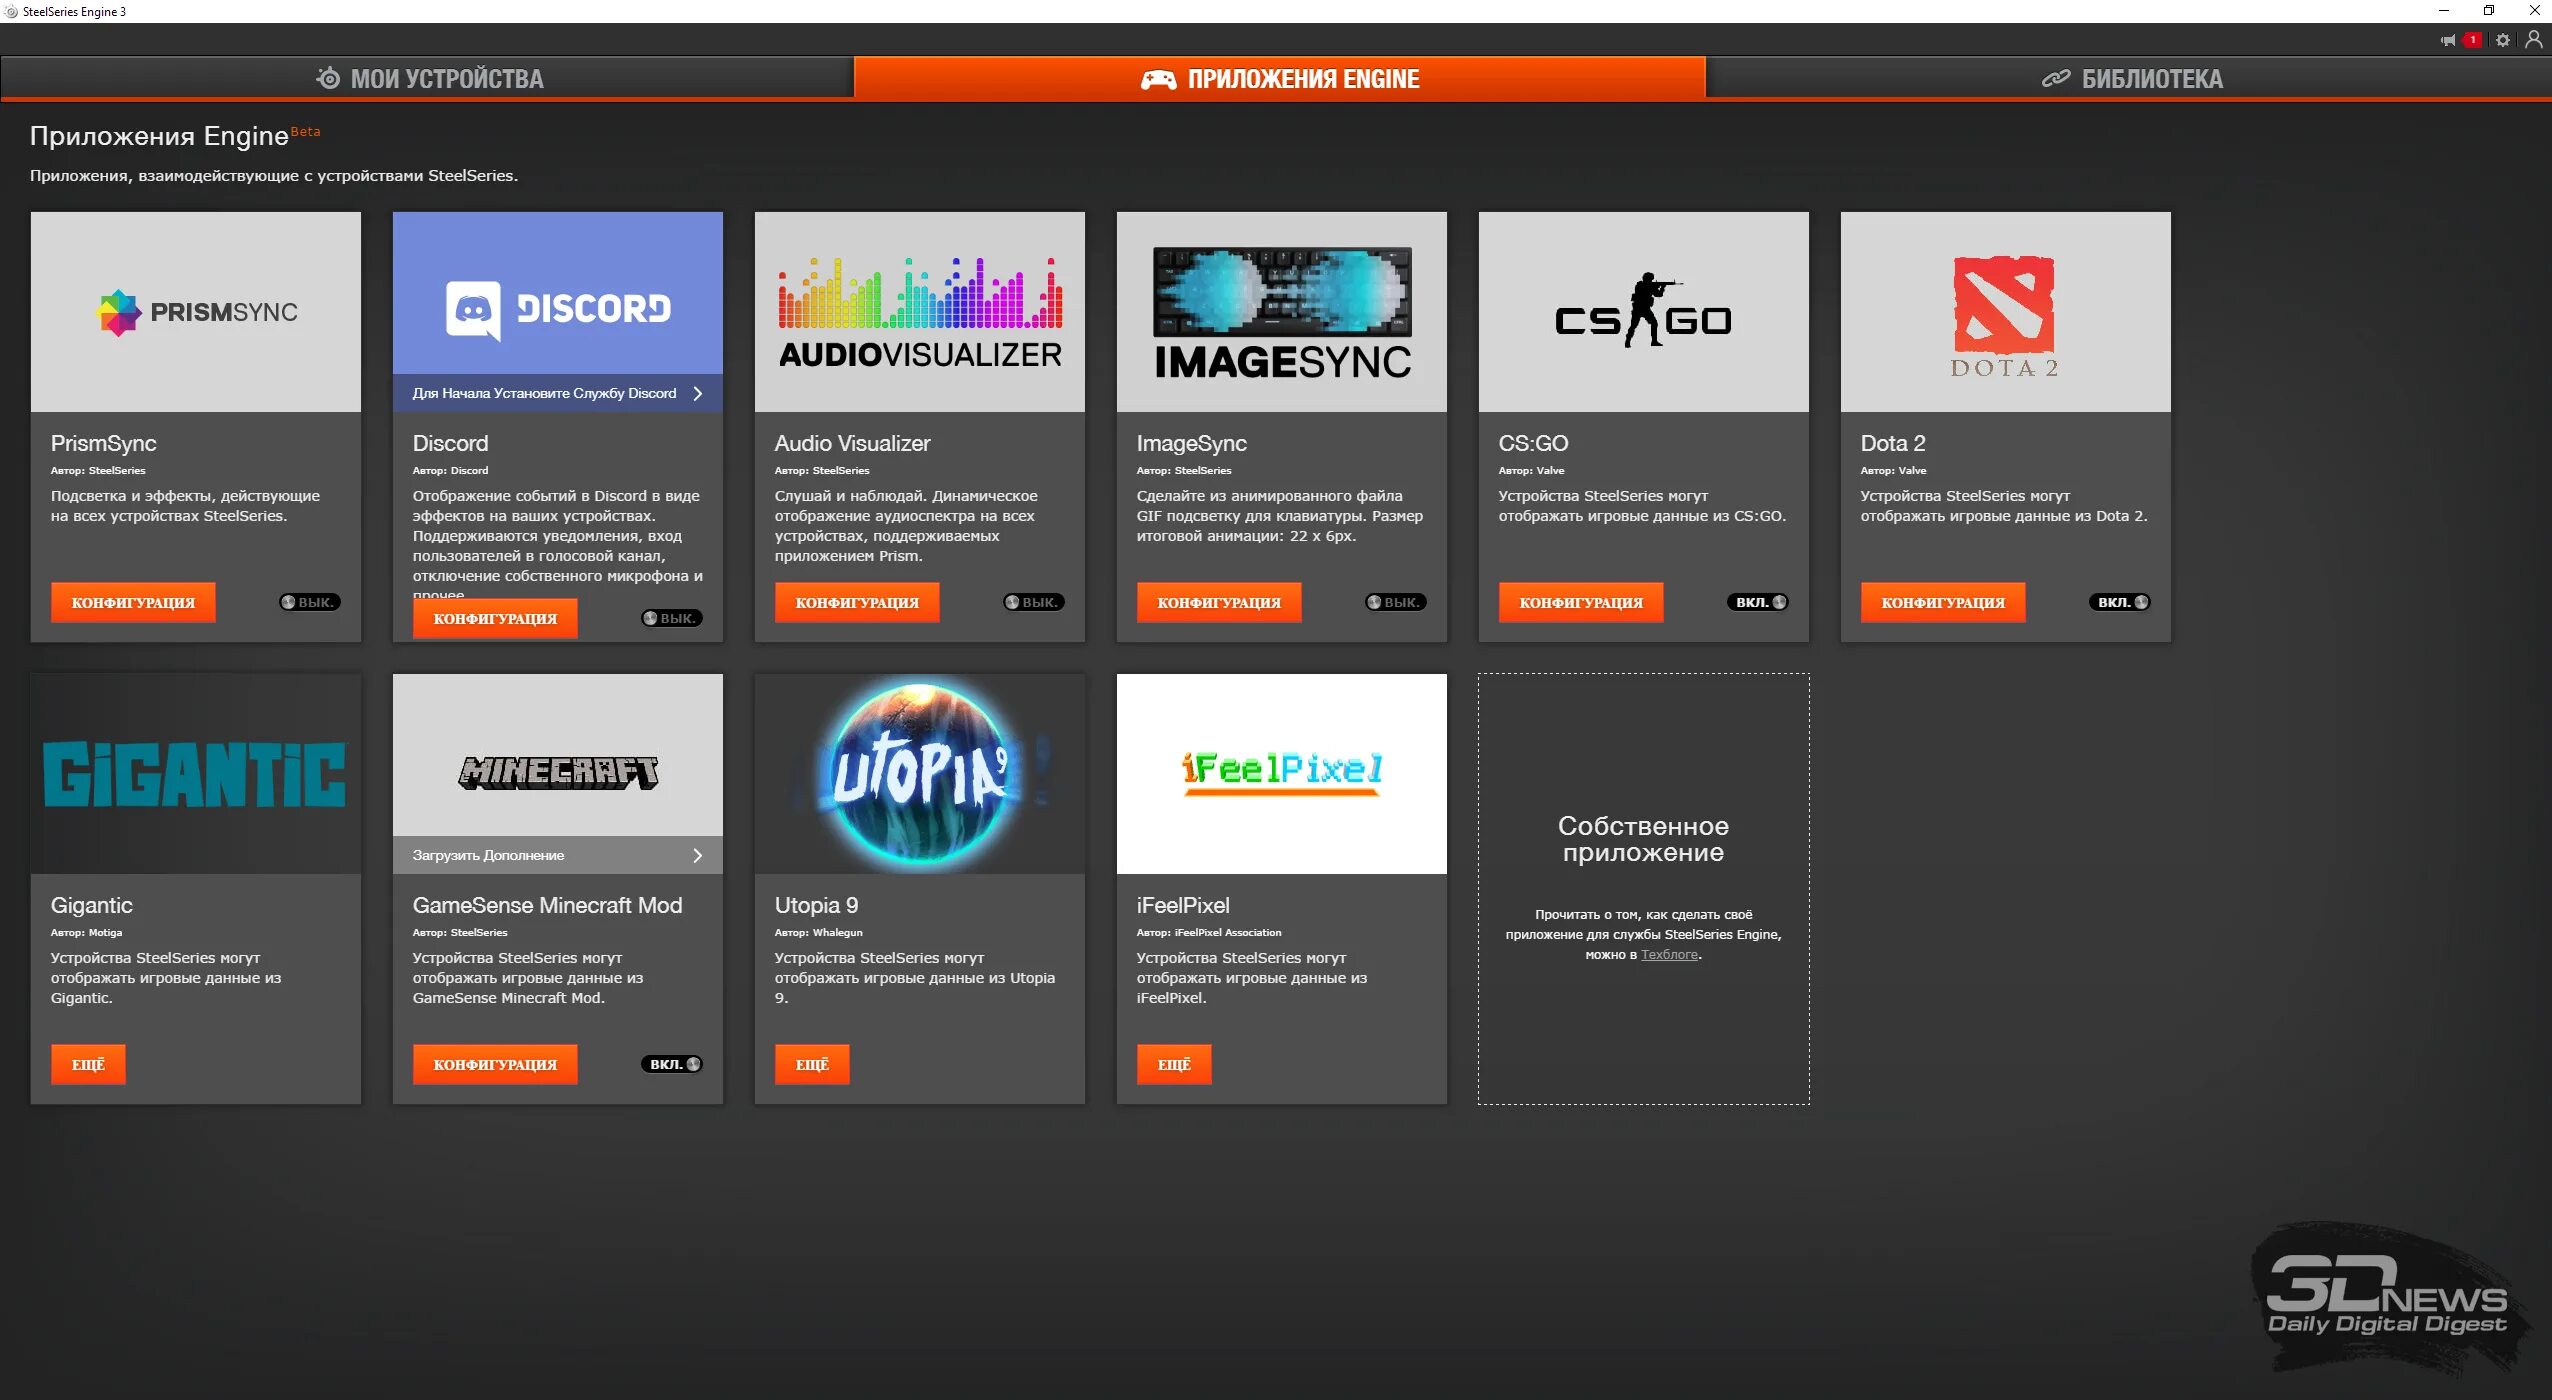Open Minecraft 'Загрузить Дополнение' chevron
2552x1400 pixels.
tap(698, 856)
